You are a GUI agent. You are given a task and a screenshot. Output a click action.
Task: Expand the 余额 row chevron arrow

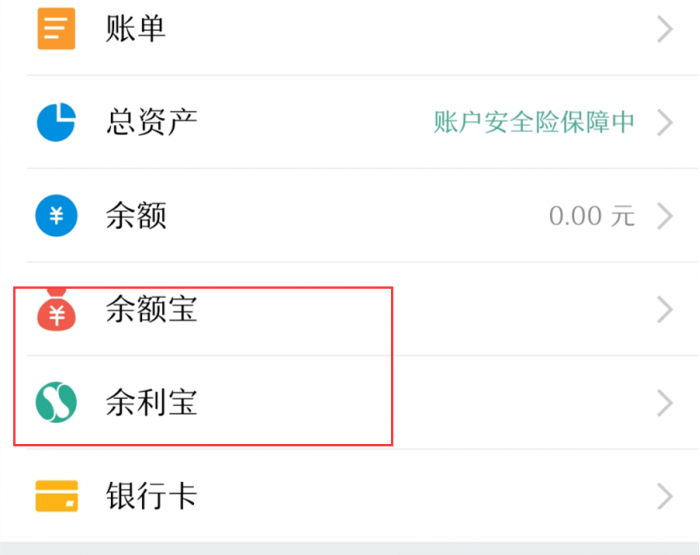click(x=665, y=216)
